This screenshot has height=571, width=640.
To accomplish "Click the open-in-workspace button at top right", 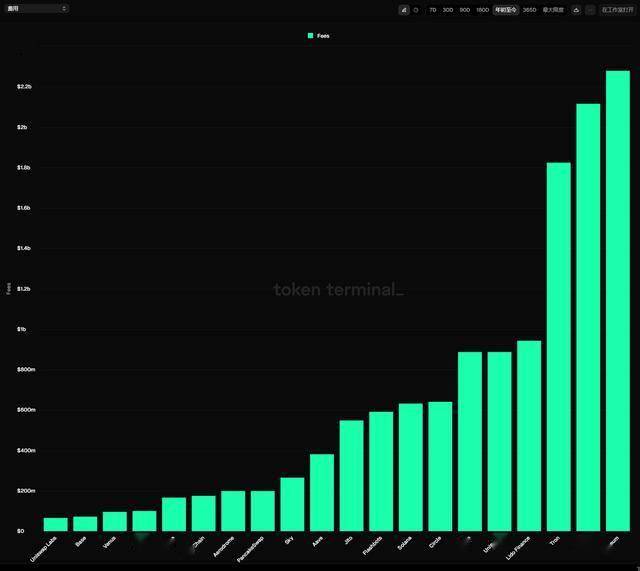I will [x=617, y=10].
